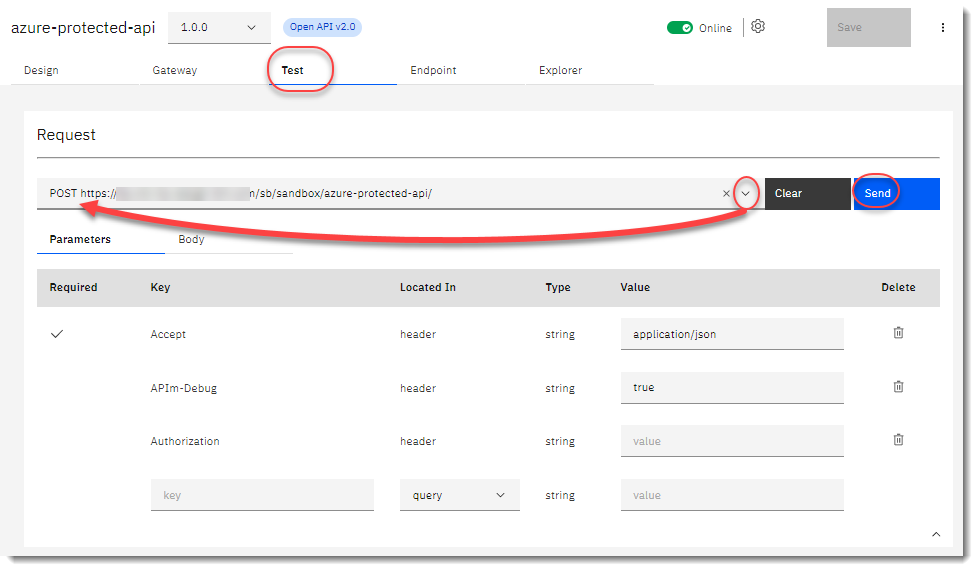The image size is (978, 571).
Task: Delete the APIm-Debug header parameter
Action: [x=898, y=387]
